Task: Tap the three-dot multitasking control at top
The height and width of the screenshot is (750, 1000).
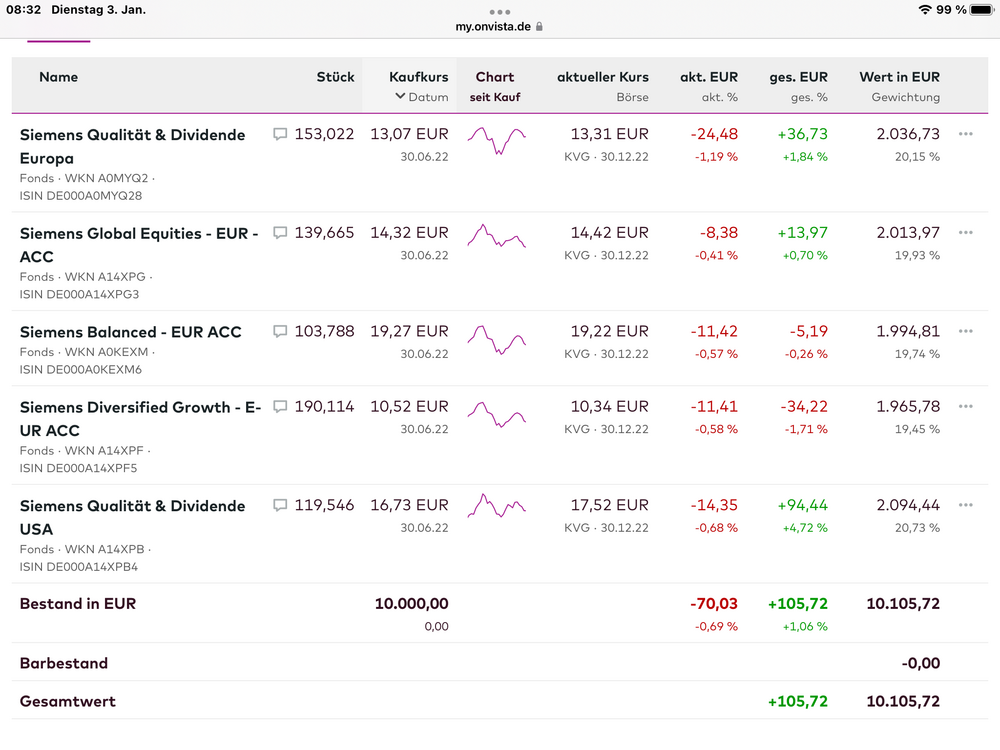Action: [500, 12]
